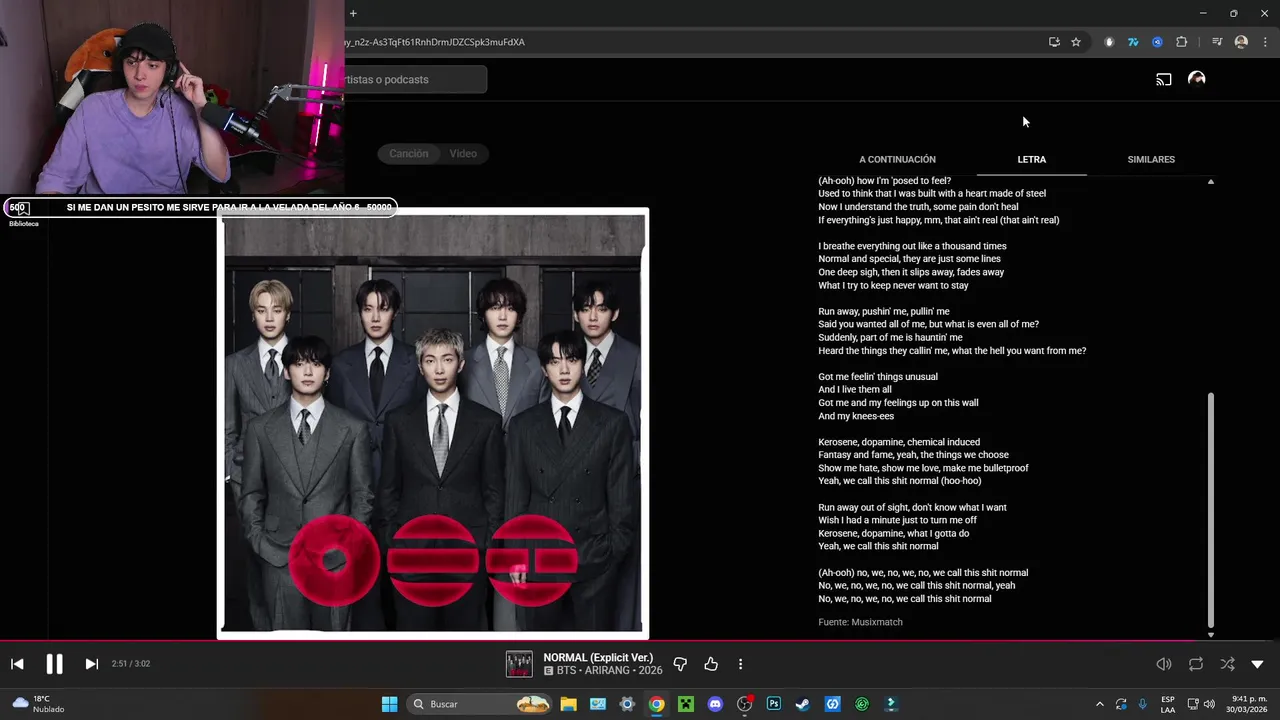
Task: Open Photoshop from the taskbar
Action: (x=774, y=704)
